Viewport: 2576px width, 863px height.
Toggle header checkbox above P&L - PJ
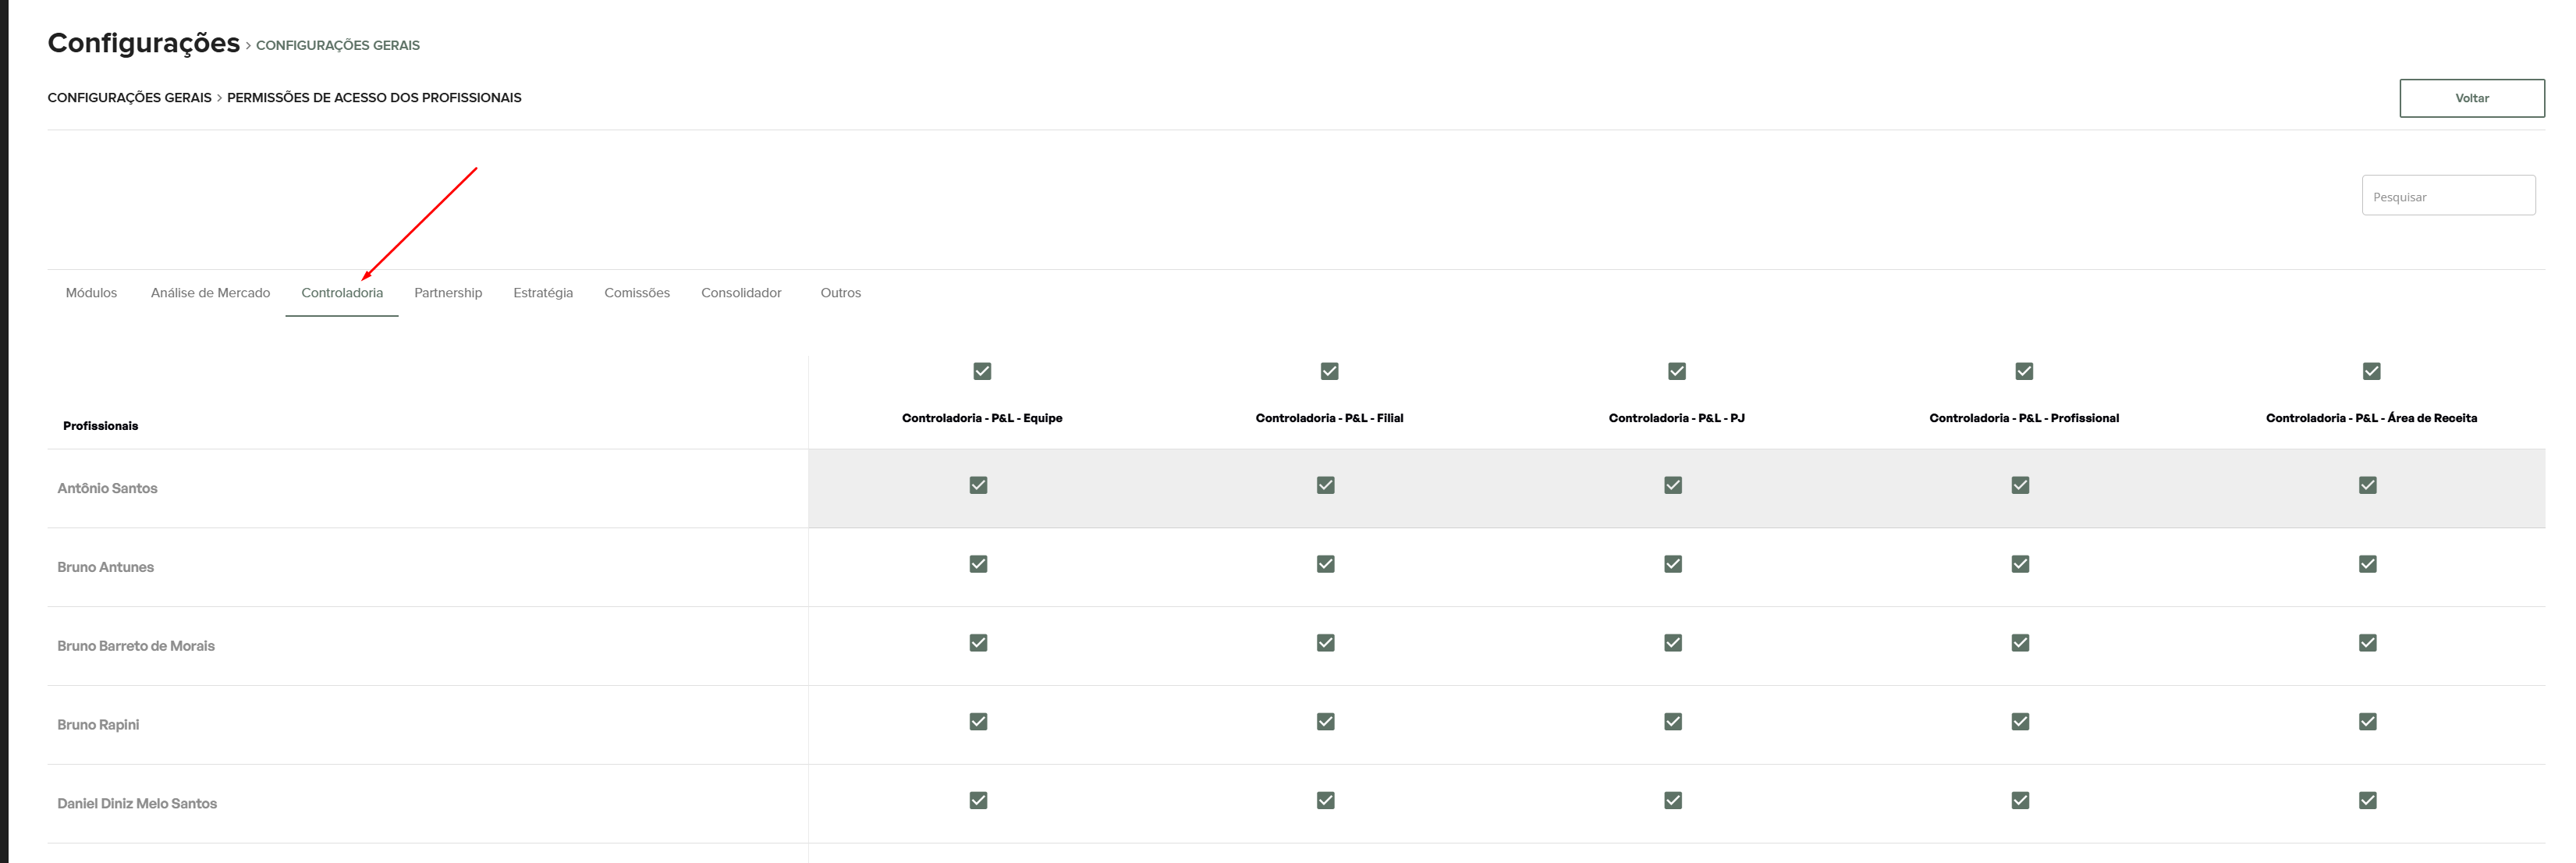[x=1677, y=371]
